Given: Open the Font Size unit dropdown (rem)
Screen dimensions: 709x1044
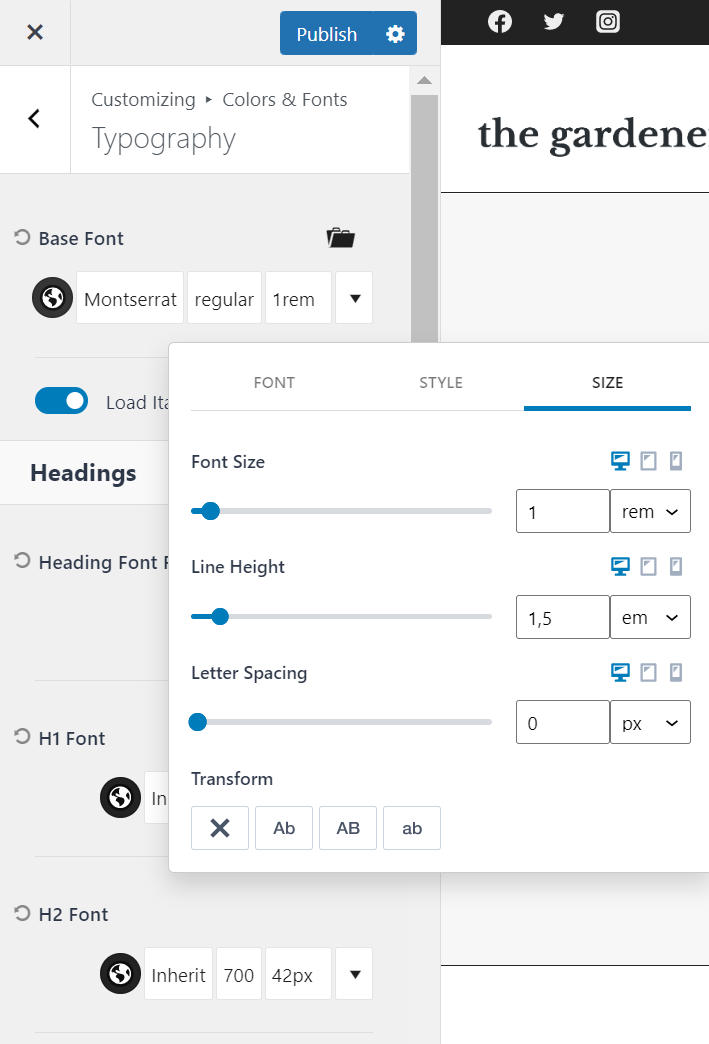Looking at the screenshot, I should pyautogui.click(x=650, y=512).
